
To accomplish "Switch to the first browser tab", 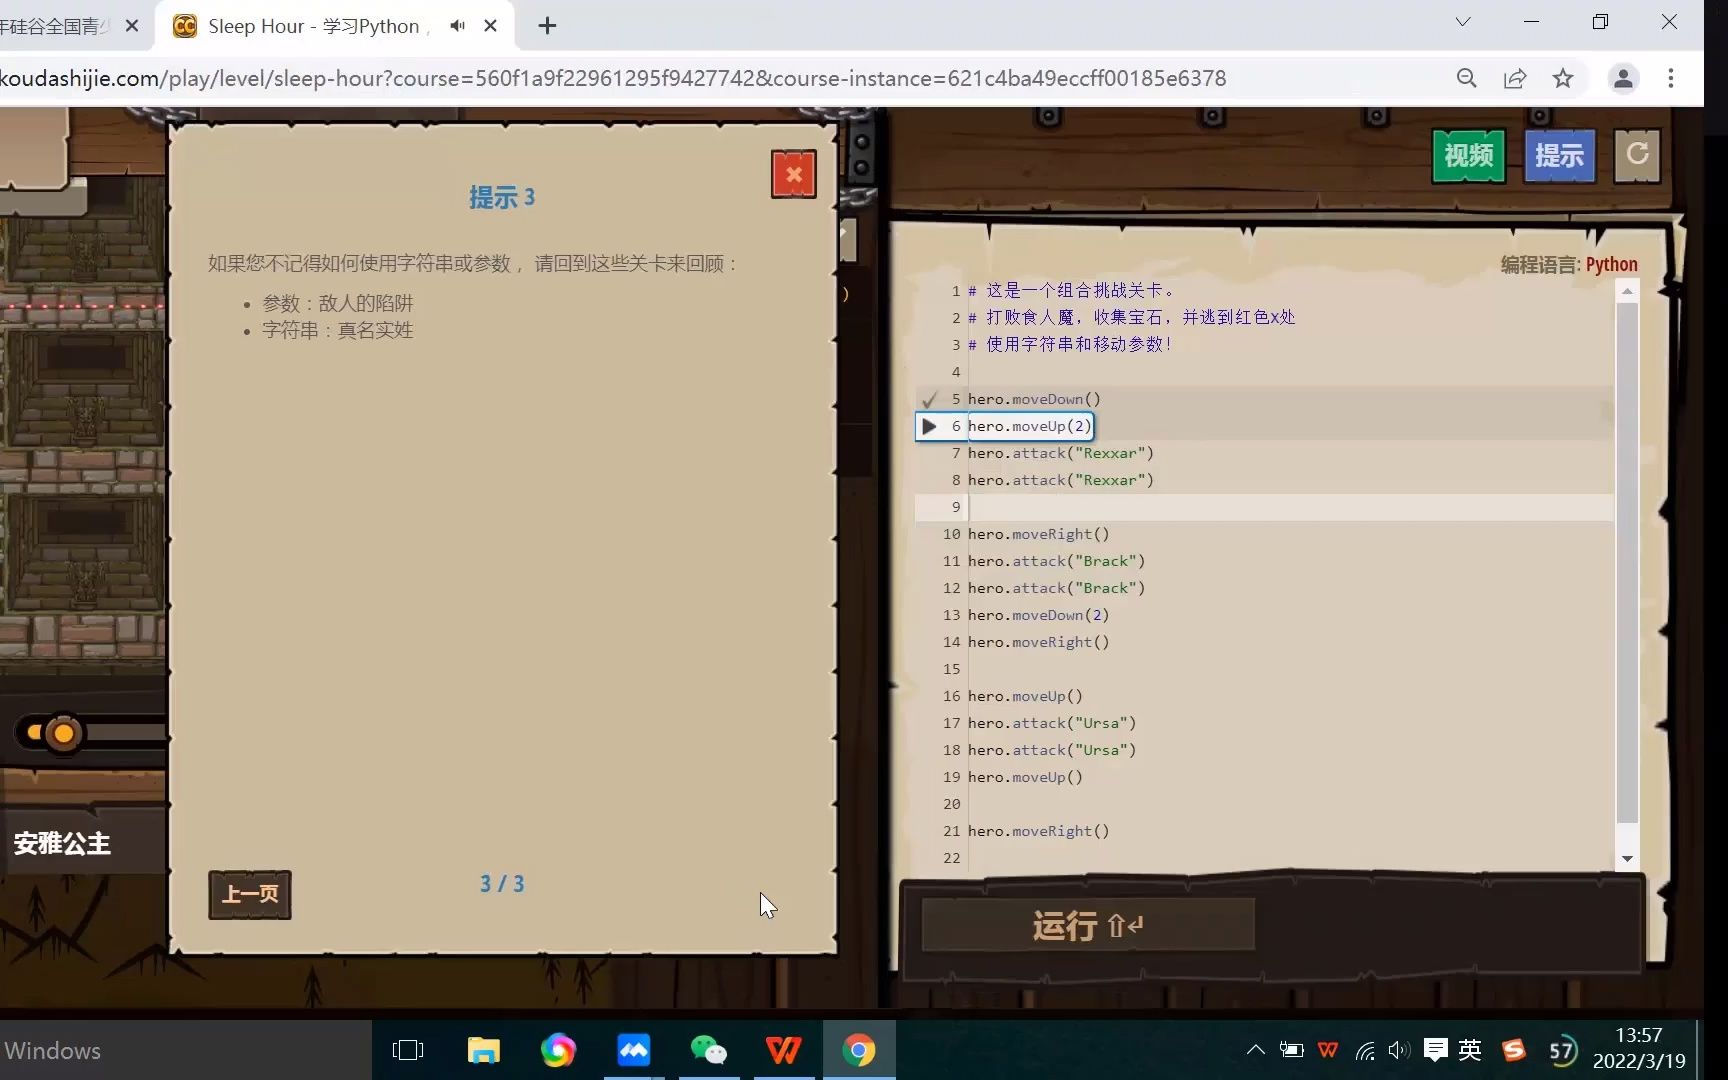I will click(55, 26).
